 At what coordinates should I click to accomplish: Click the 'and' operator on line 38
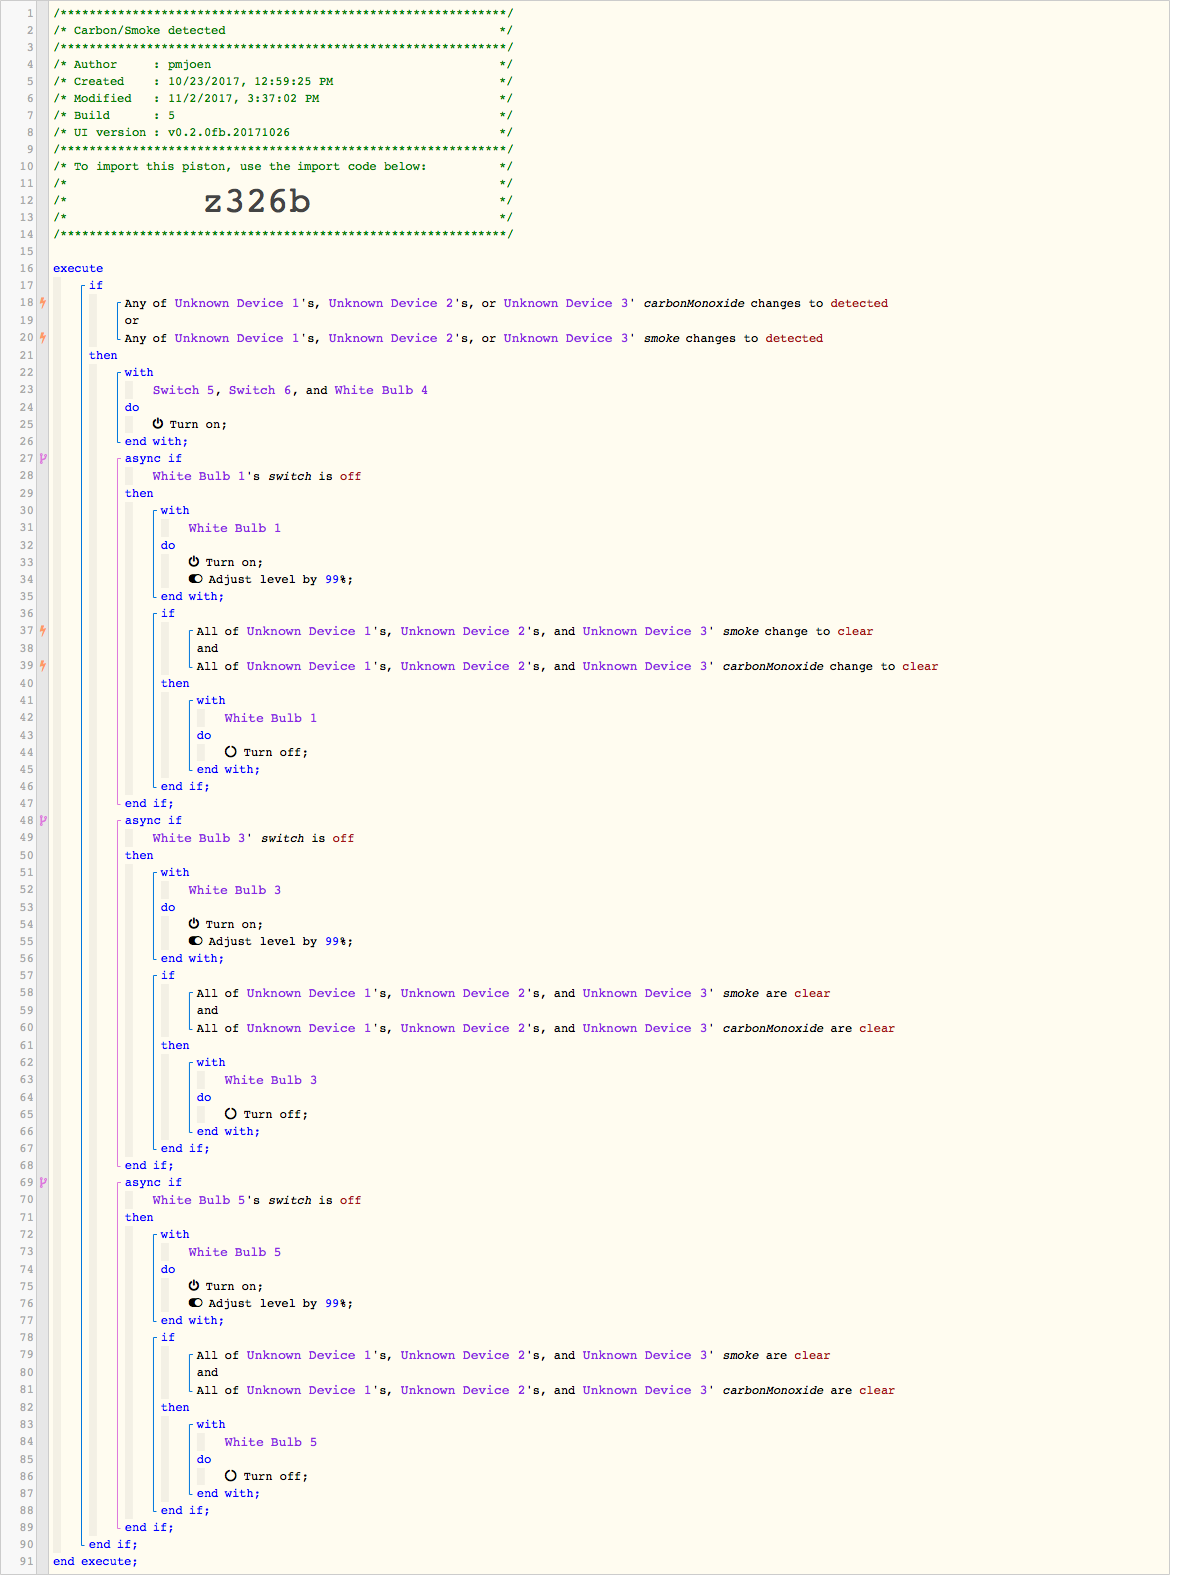pos(207,648)
